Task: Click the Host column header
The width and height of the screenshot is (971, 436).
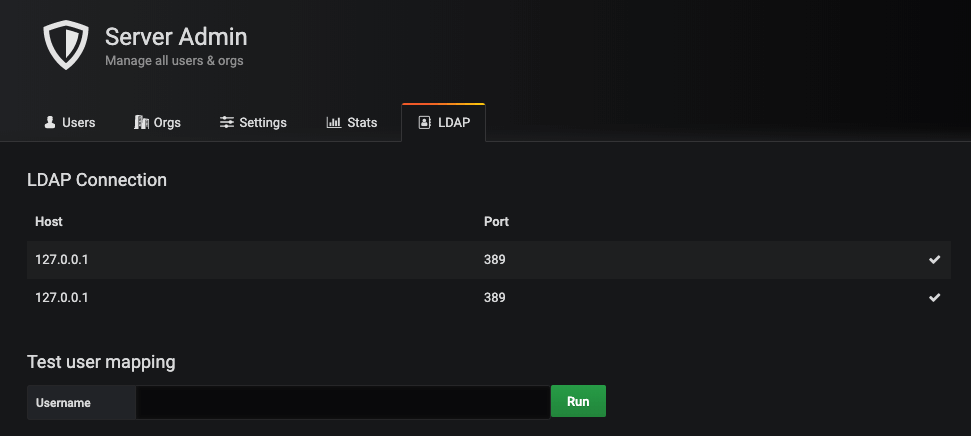Action: tap(49, 221)
